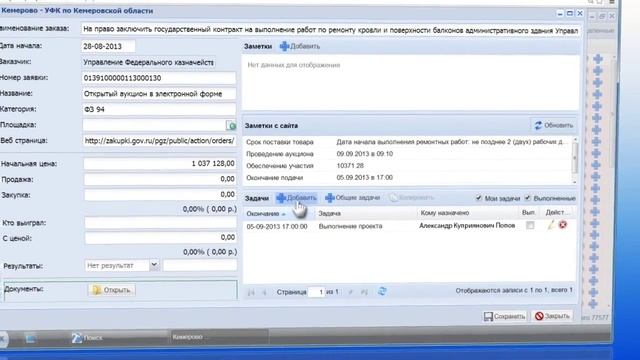
Task: Toggle the Выполненные checkbox
Action: 527,198
